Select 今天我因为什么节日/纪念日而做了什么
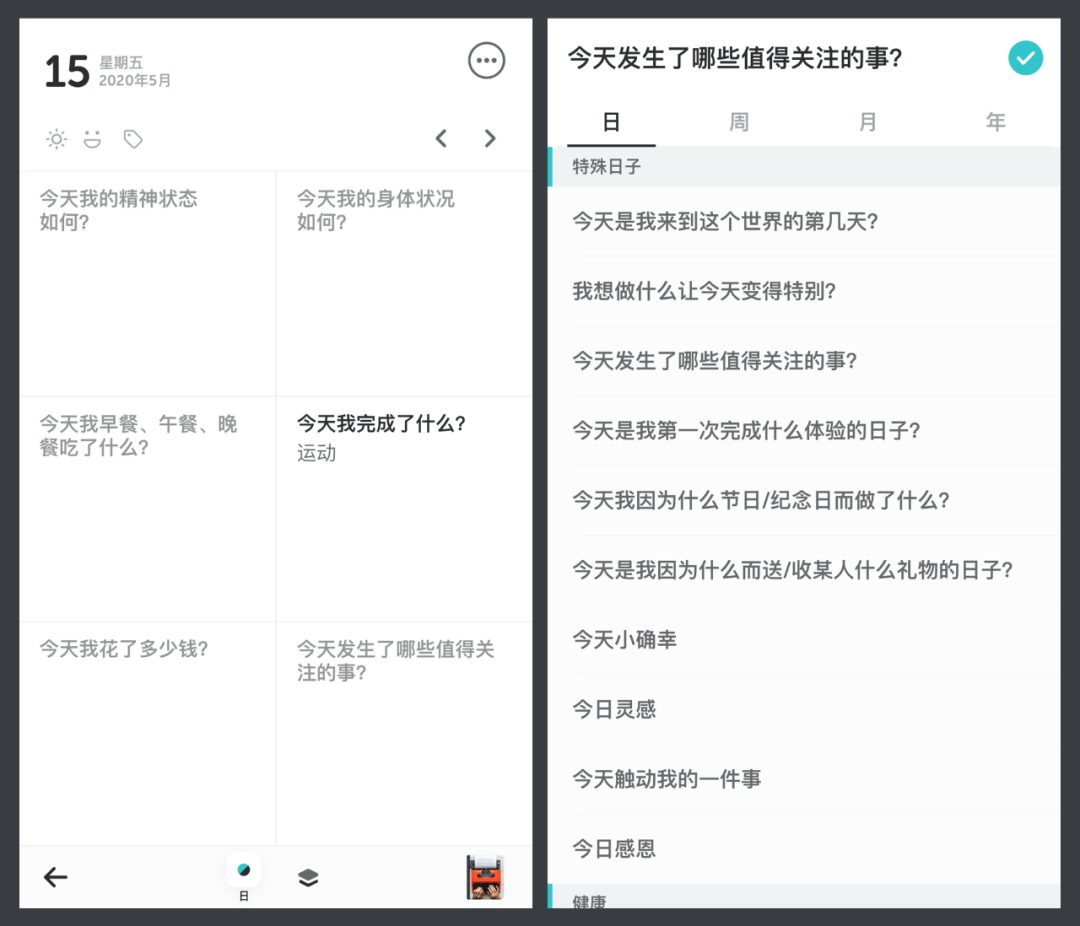1080x926 pixels. tap(804, 500)
